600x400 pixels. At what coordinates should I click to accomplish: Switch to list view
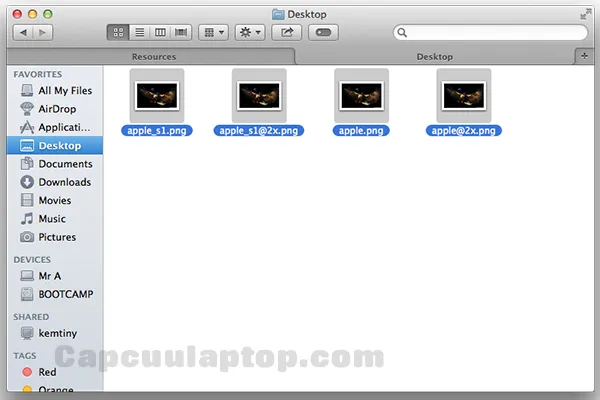click(139, 33)
